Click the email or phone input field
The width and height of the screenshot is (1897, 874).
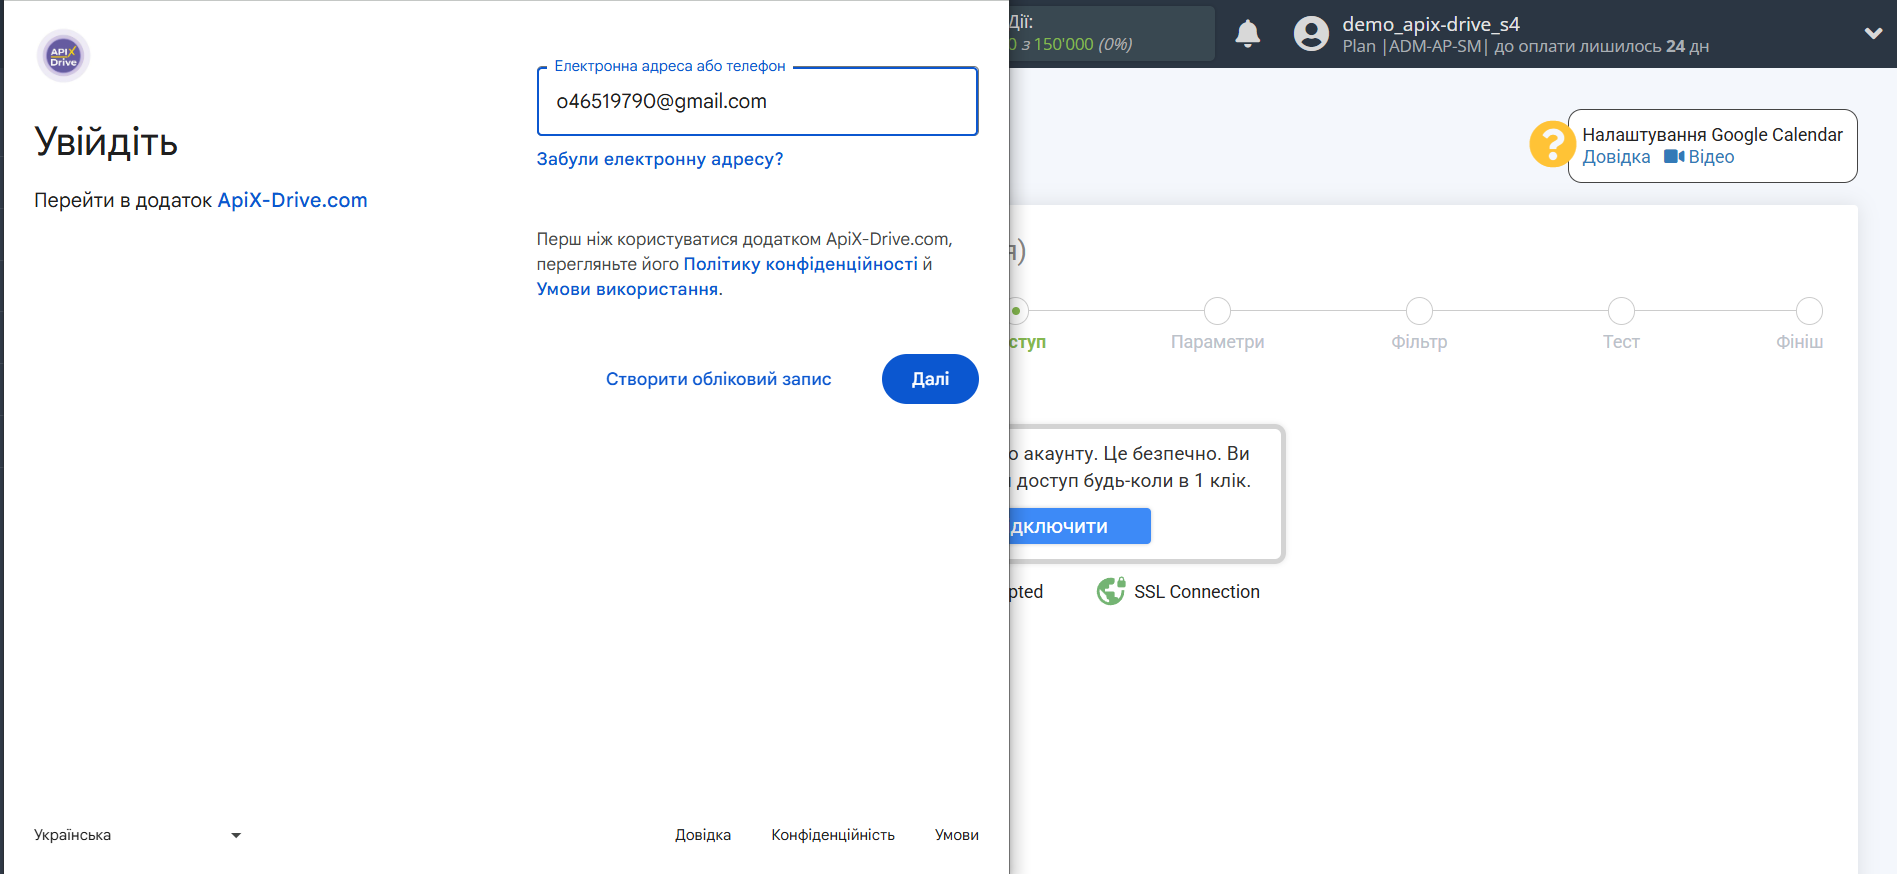(x=757, y=101)
